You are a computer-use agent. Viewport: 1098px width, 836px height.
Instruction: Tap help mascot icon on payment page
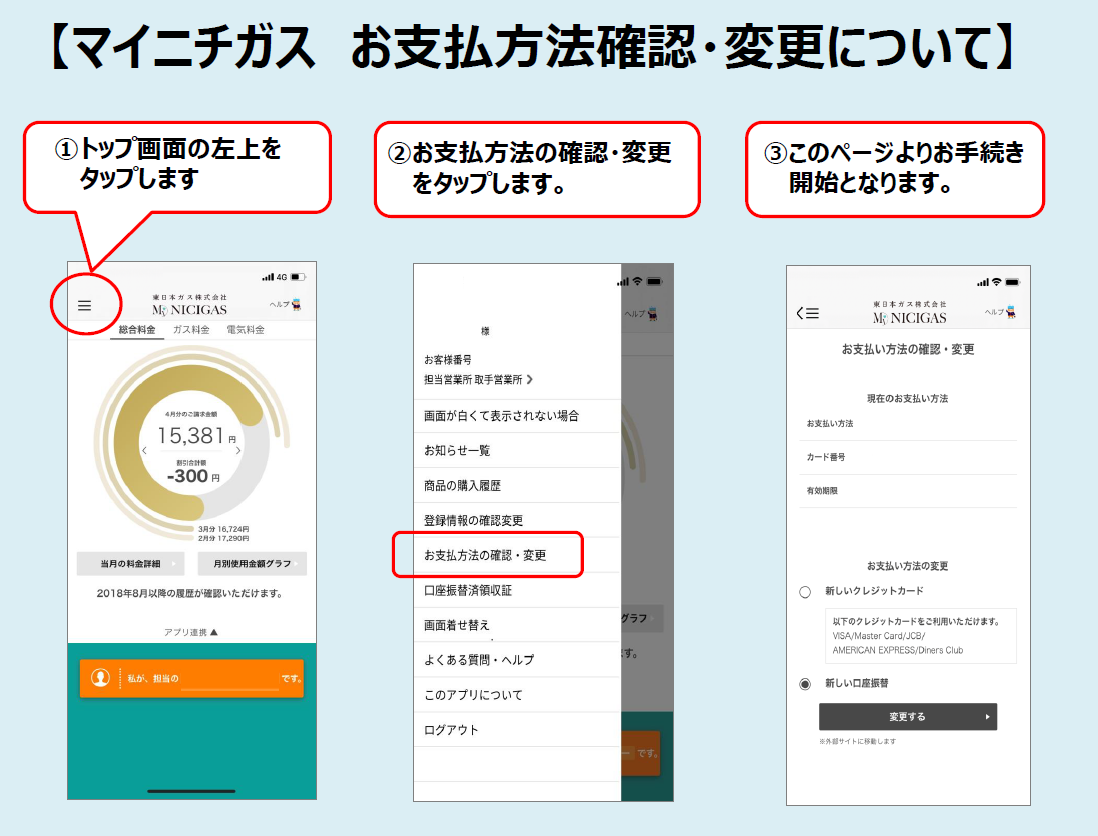(1010, 312)
